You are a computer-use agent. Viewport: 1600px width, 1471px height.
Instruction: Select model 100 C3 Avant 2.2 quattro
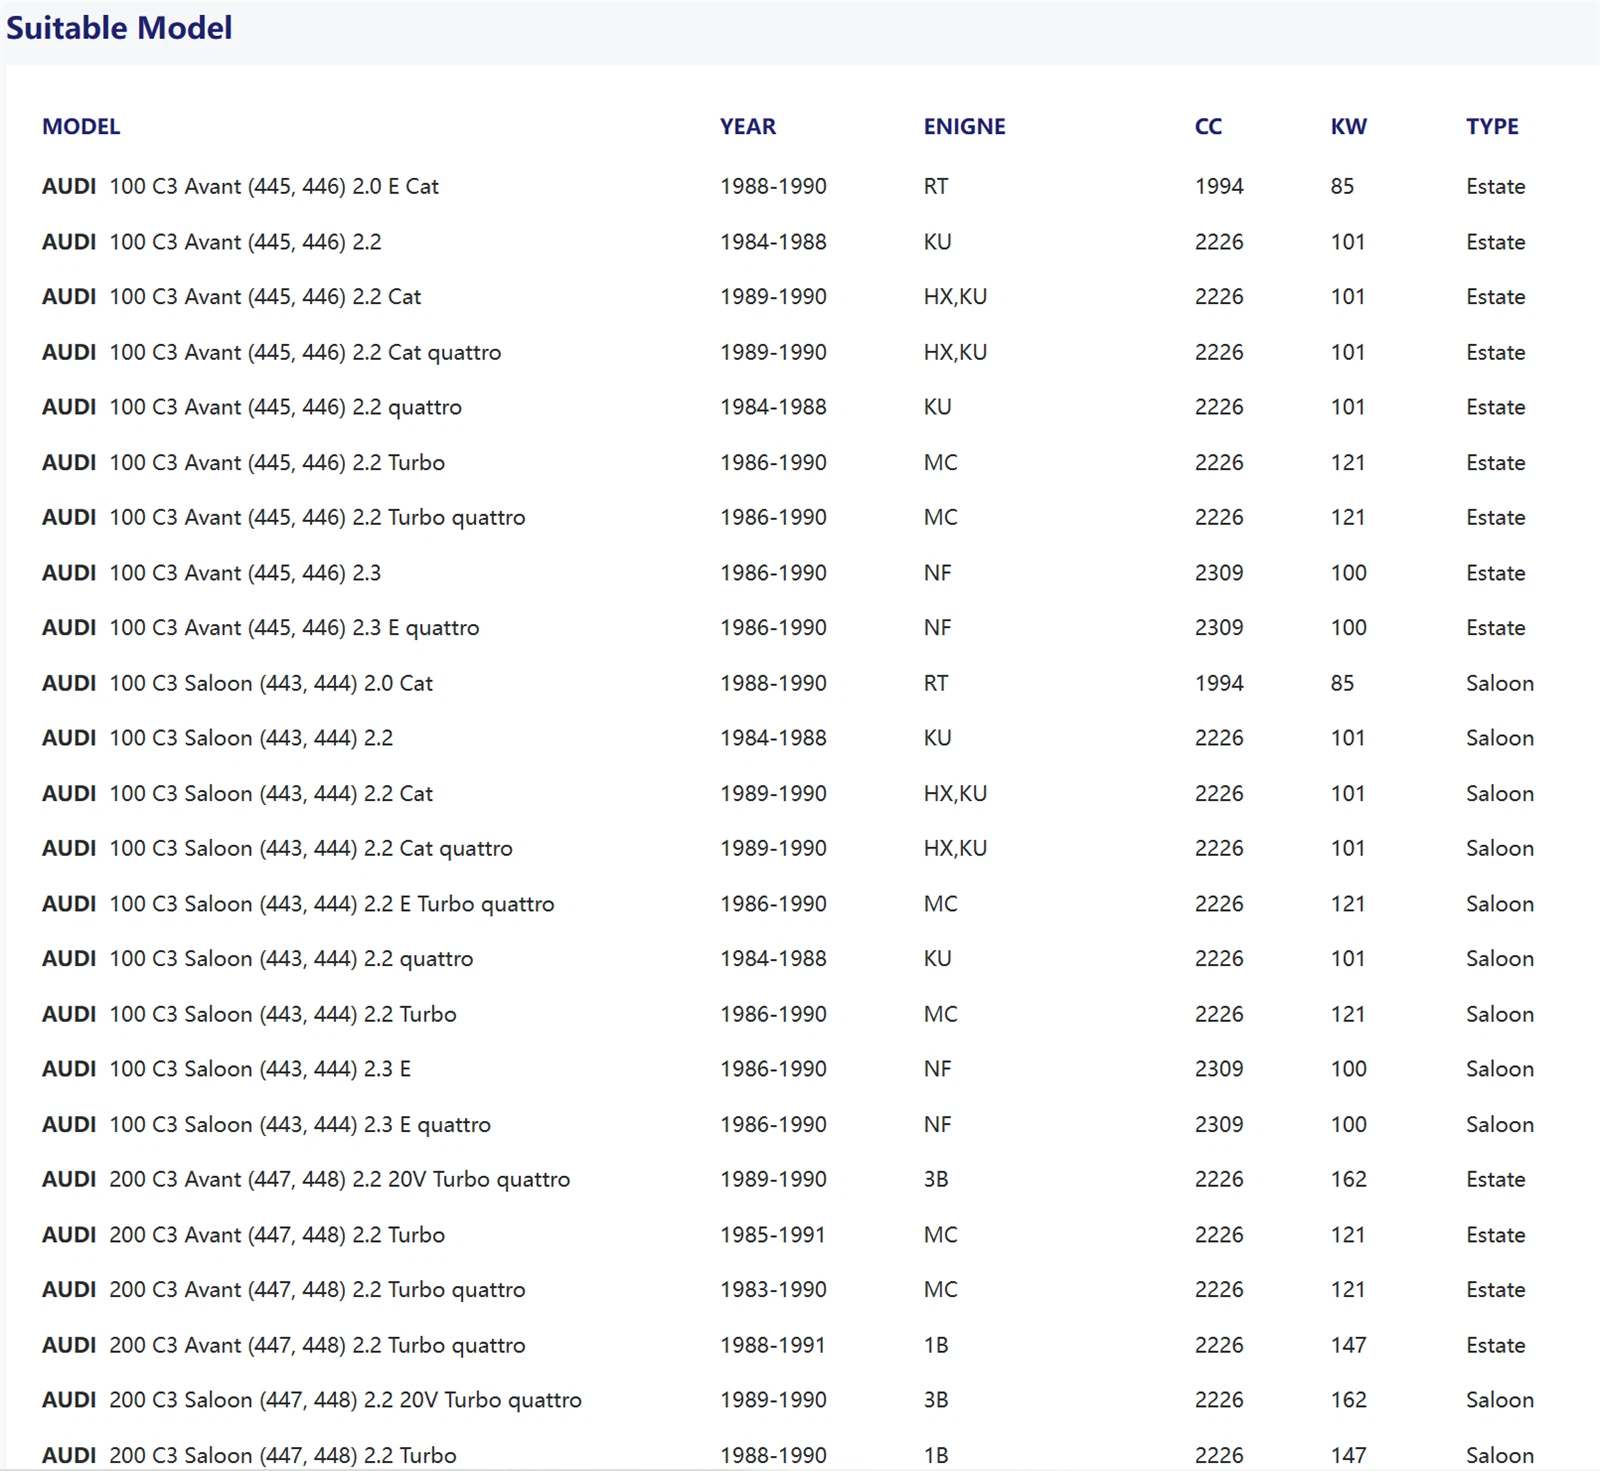tap(252, 407)
